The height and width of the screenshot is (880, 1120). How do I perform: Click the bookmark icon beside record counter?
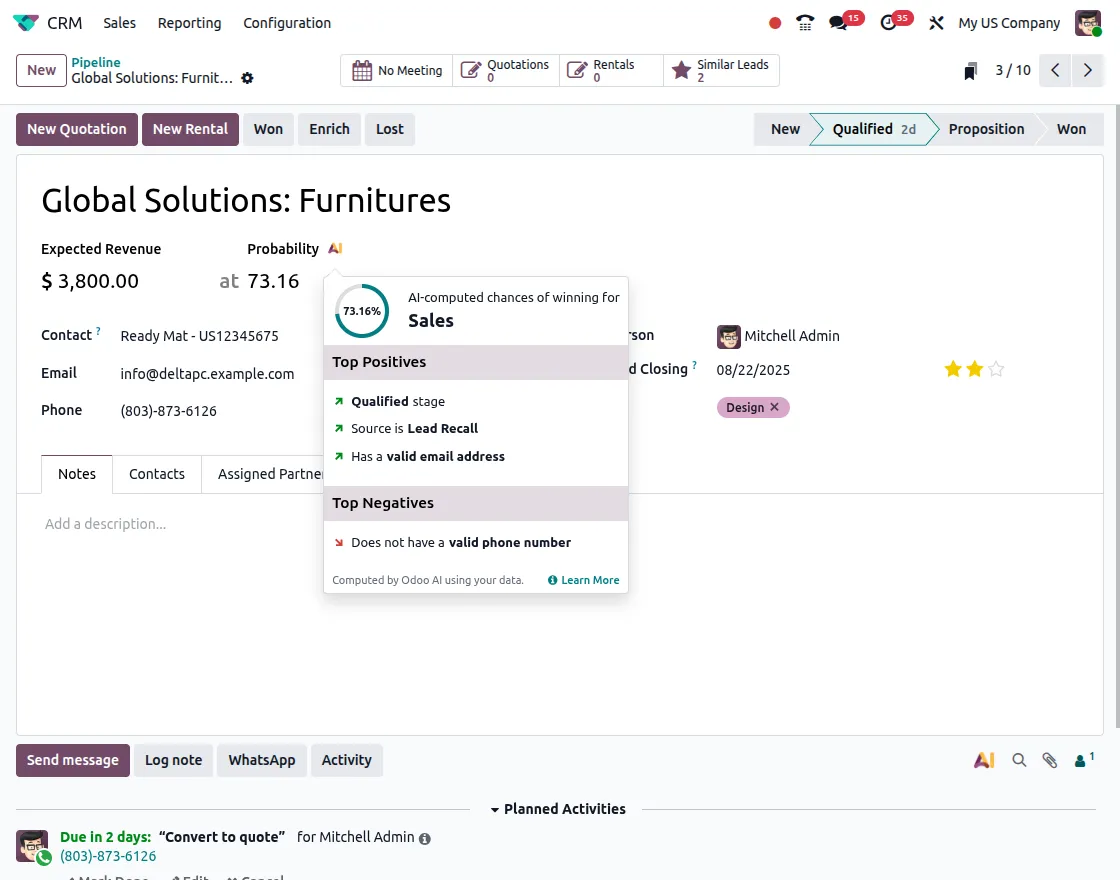(970, 71)
